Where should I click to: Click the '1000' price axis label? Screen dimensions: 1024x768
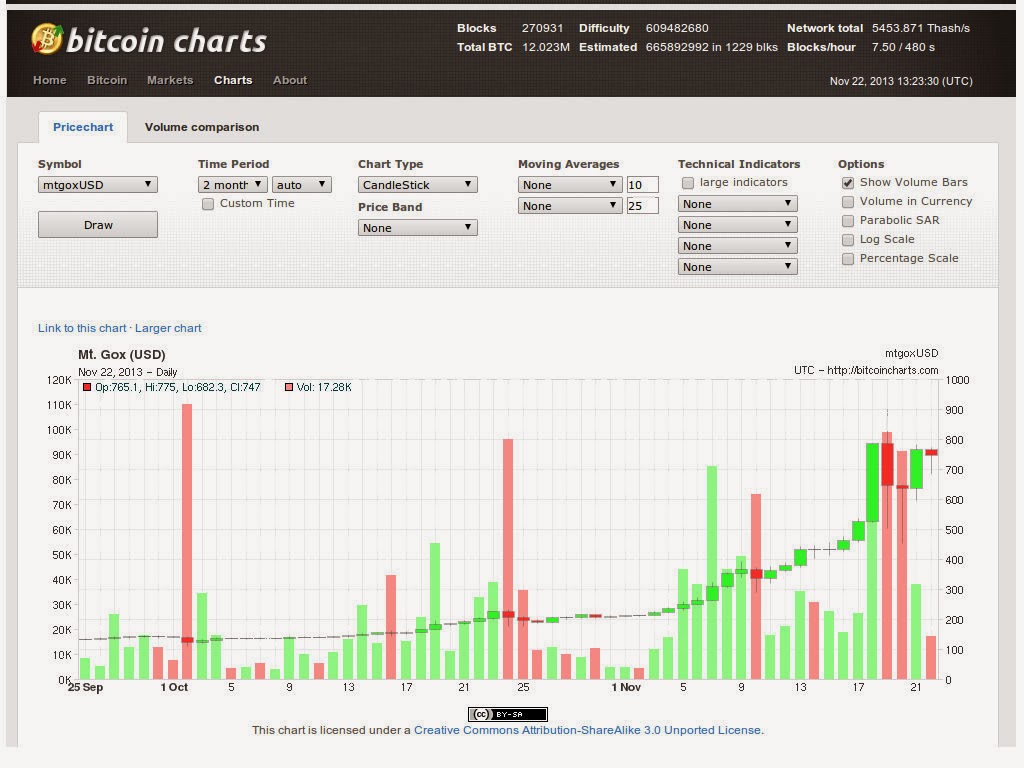pos(957,380)
